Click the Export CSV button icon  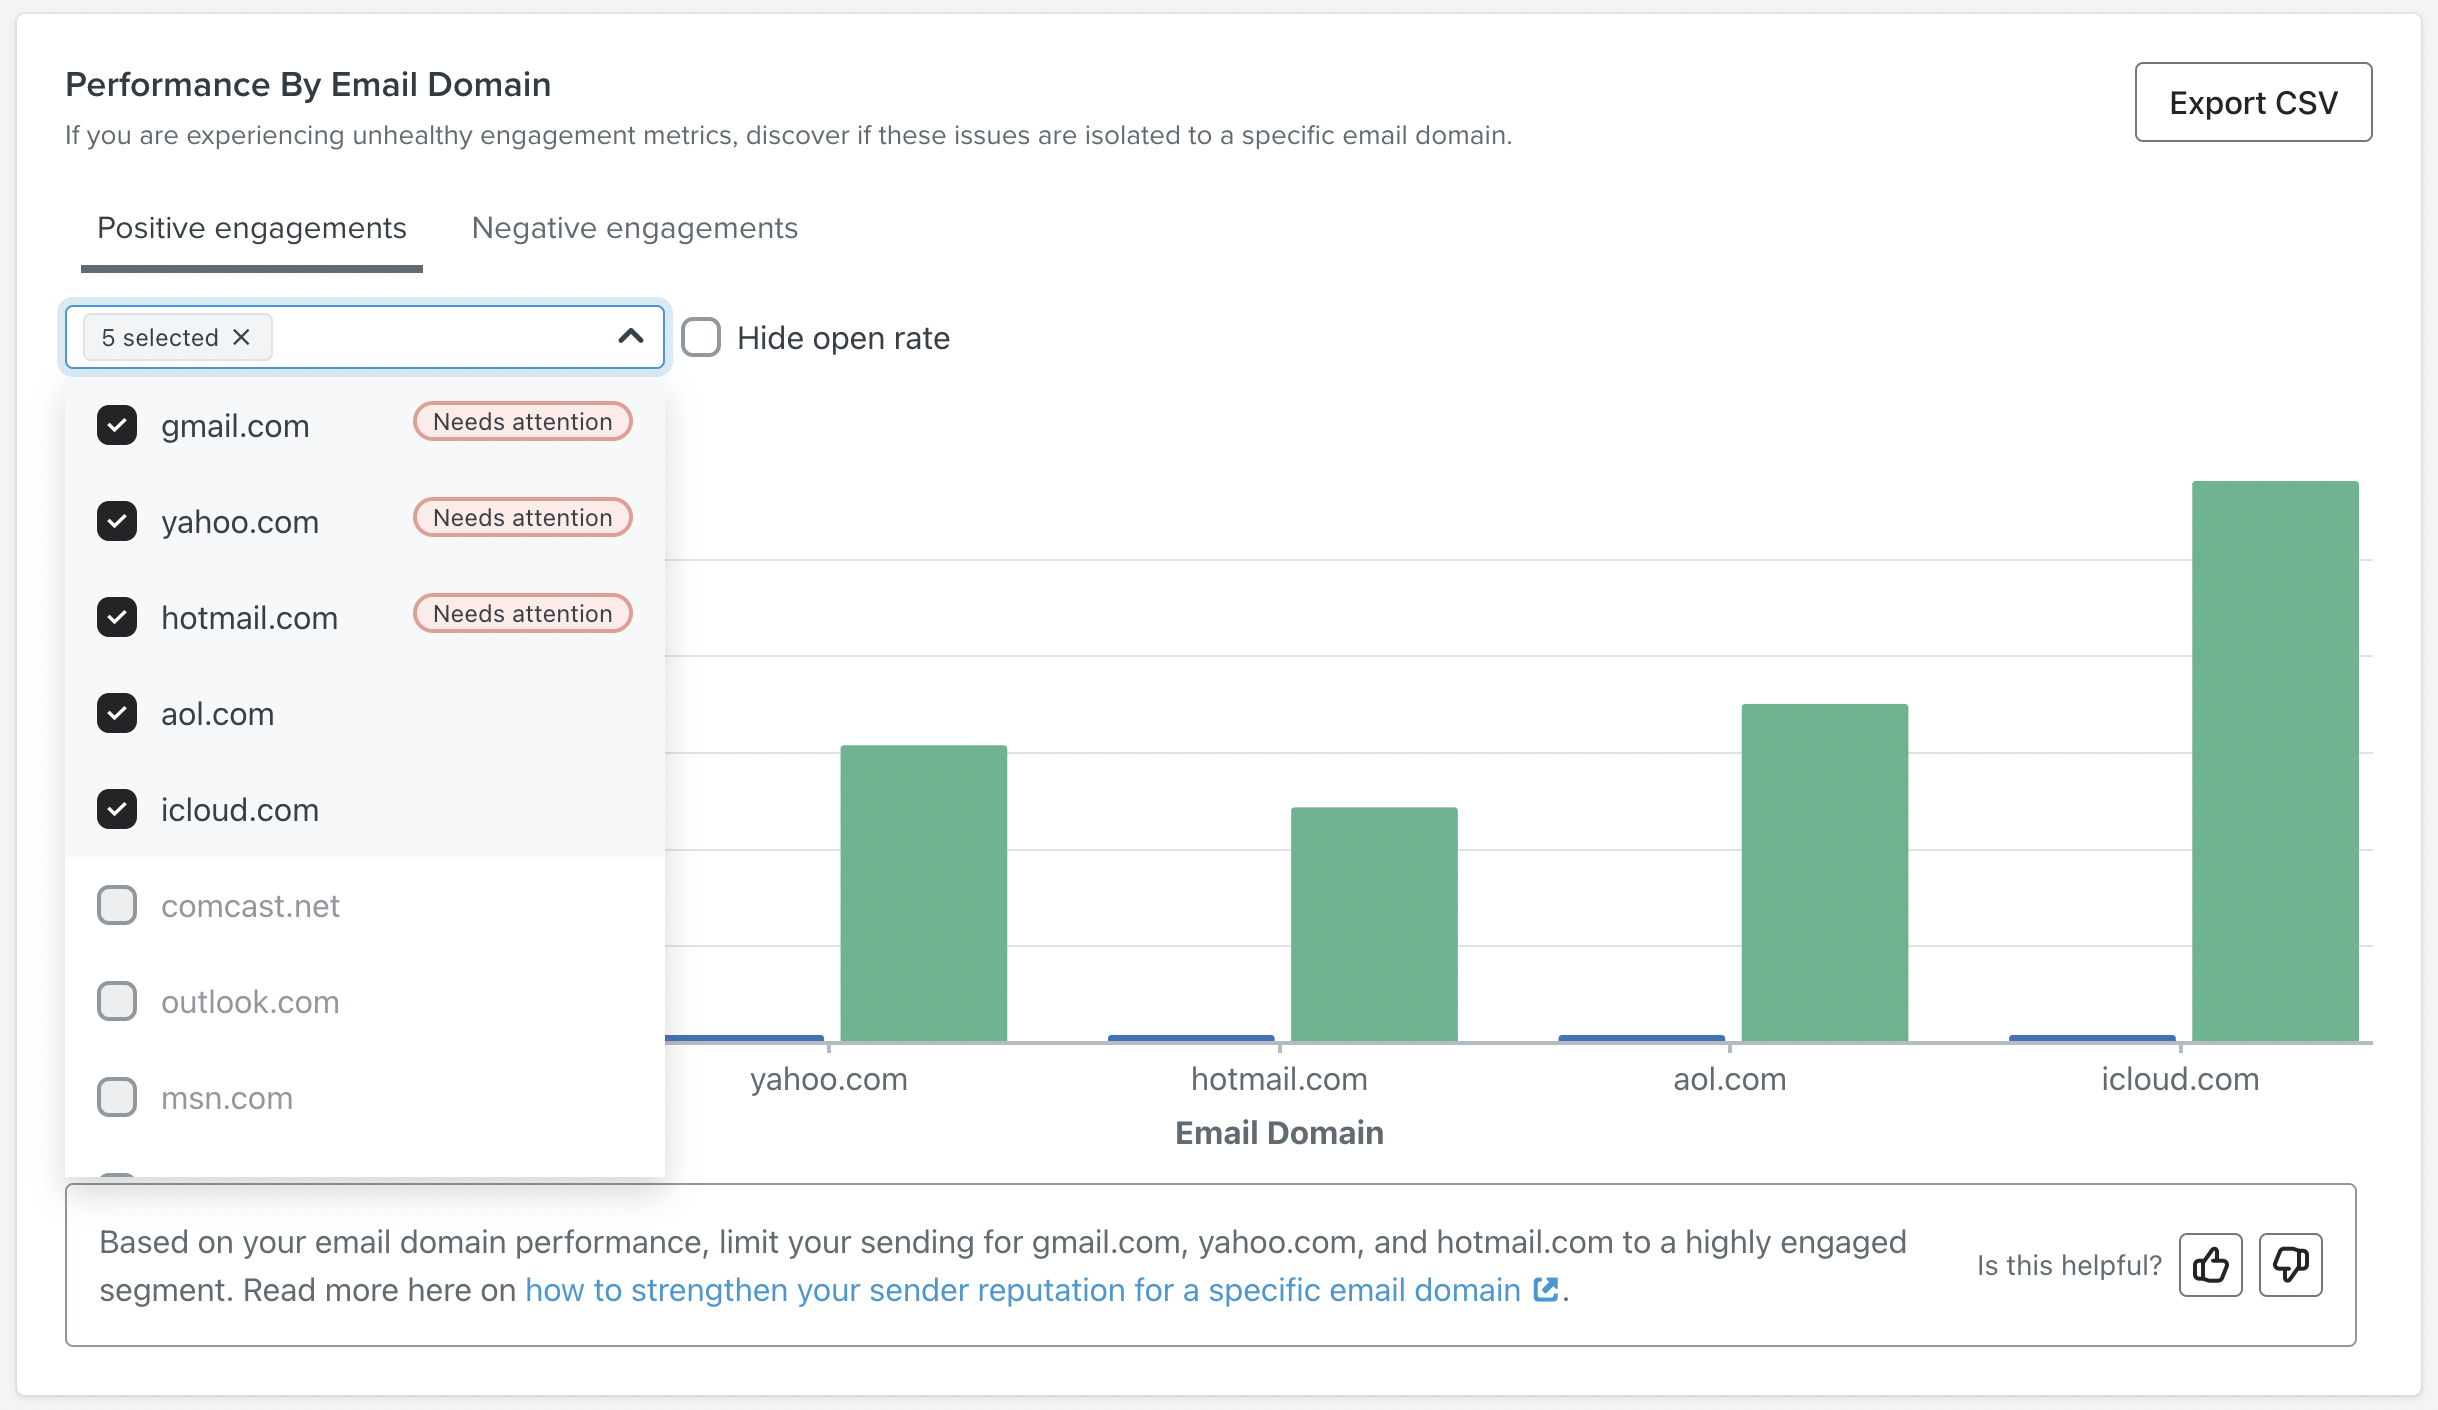point(2255,102)
